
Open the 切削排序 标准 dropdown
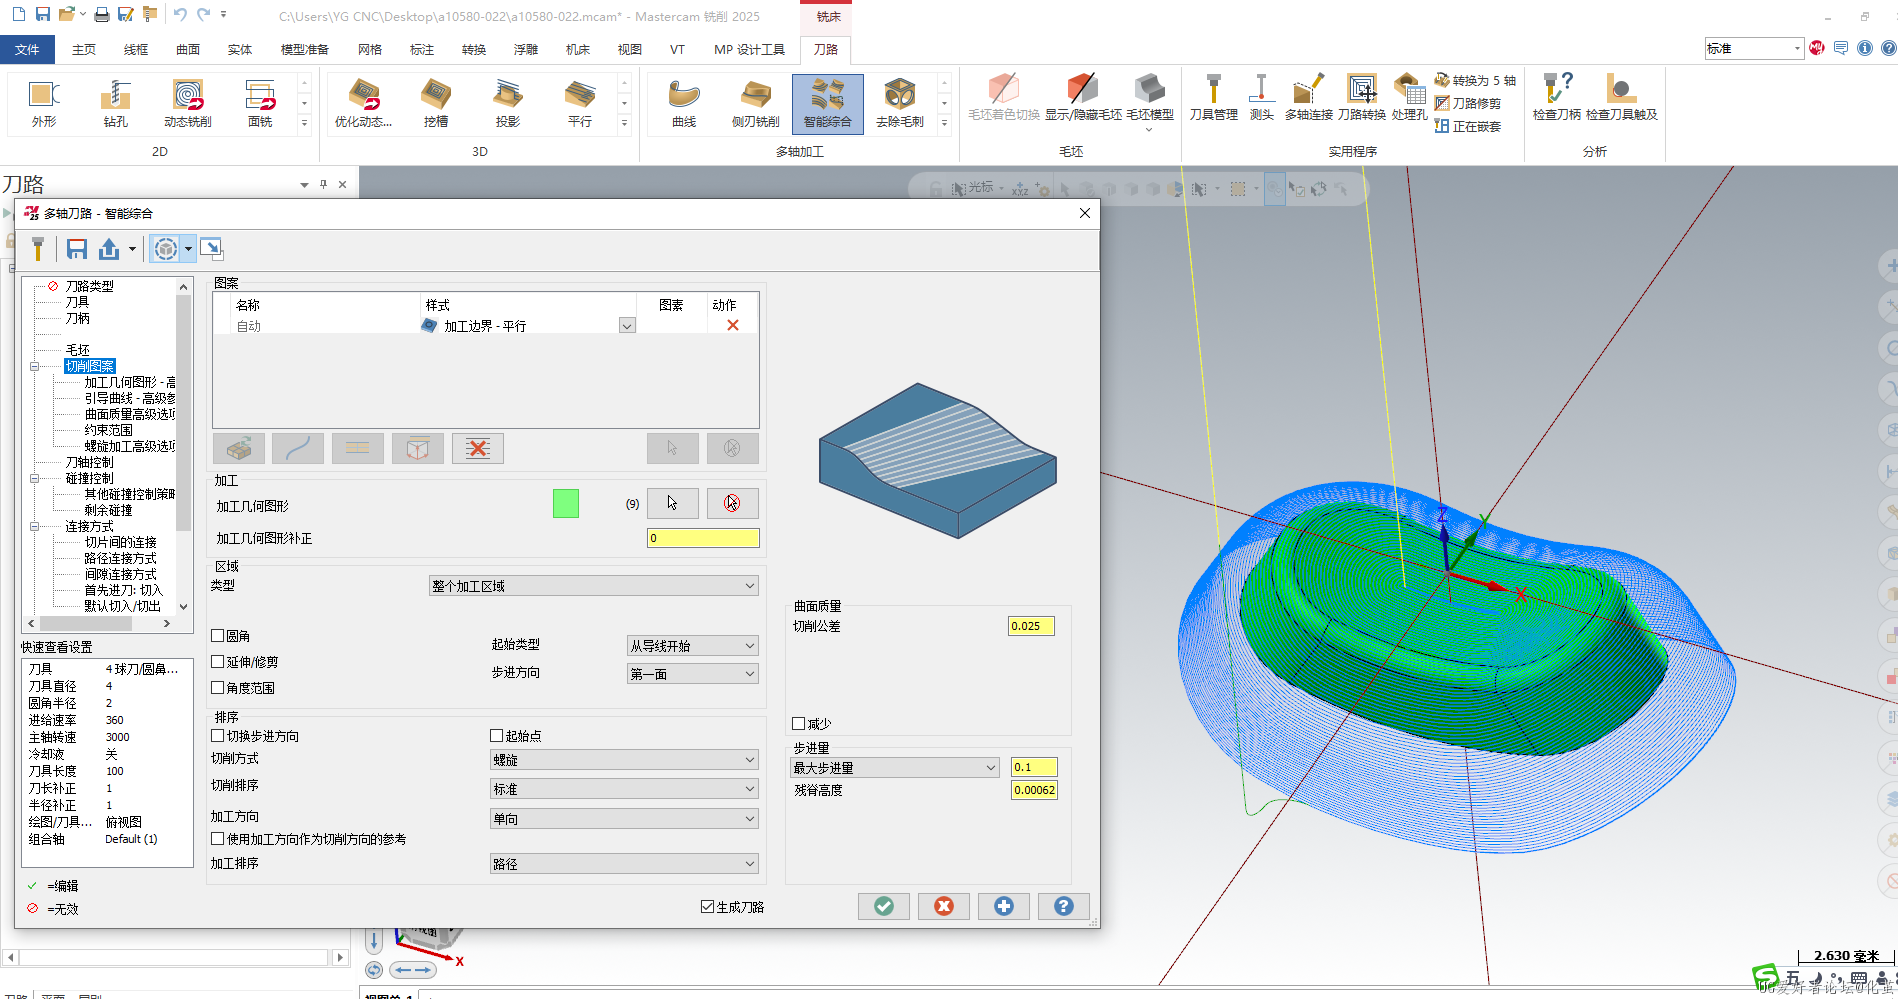tap(624, 789)
